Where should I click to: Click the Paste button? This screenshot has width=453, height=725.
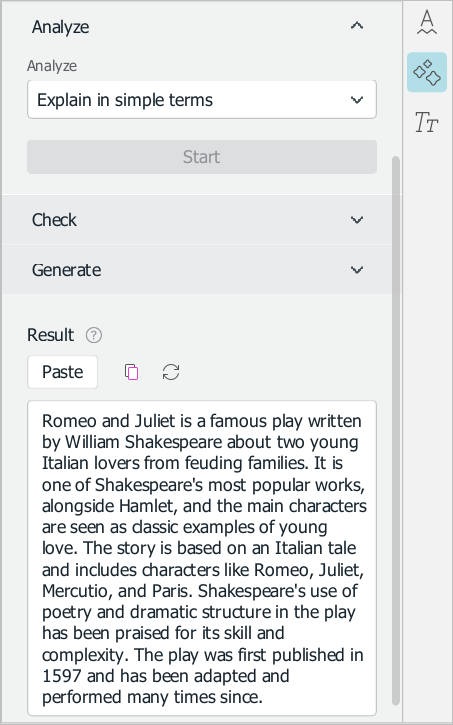coord(62,372)
